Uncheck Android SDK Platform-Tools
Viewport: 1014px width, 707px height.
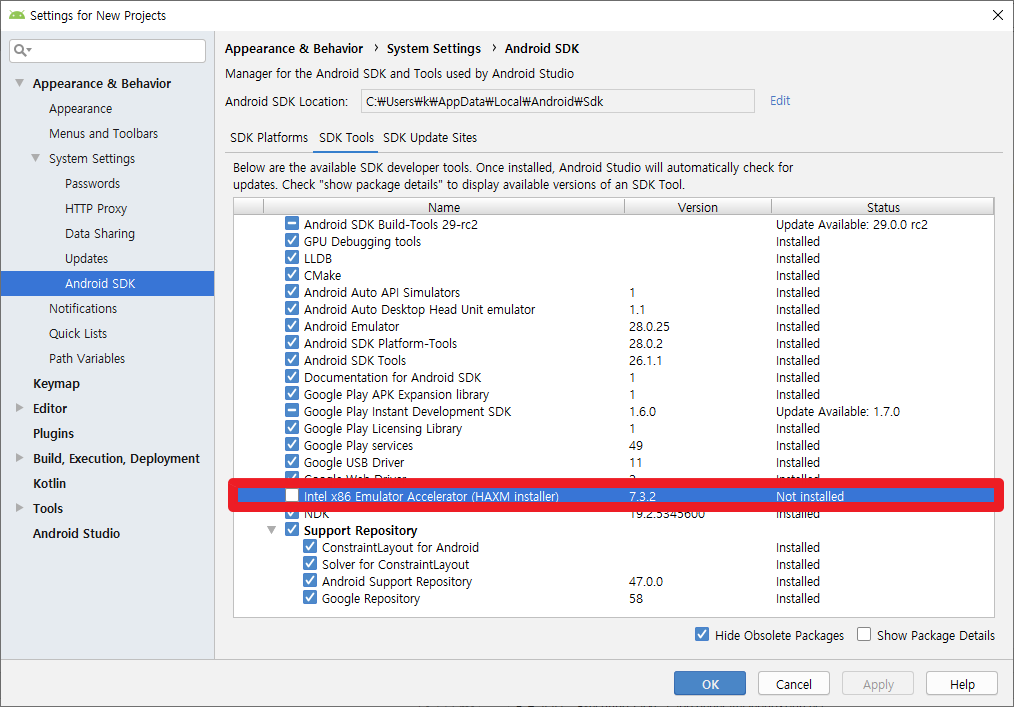[x=292, y=343]
